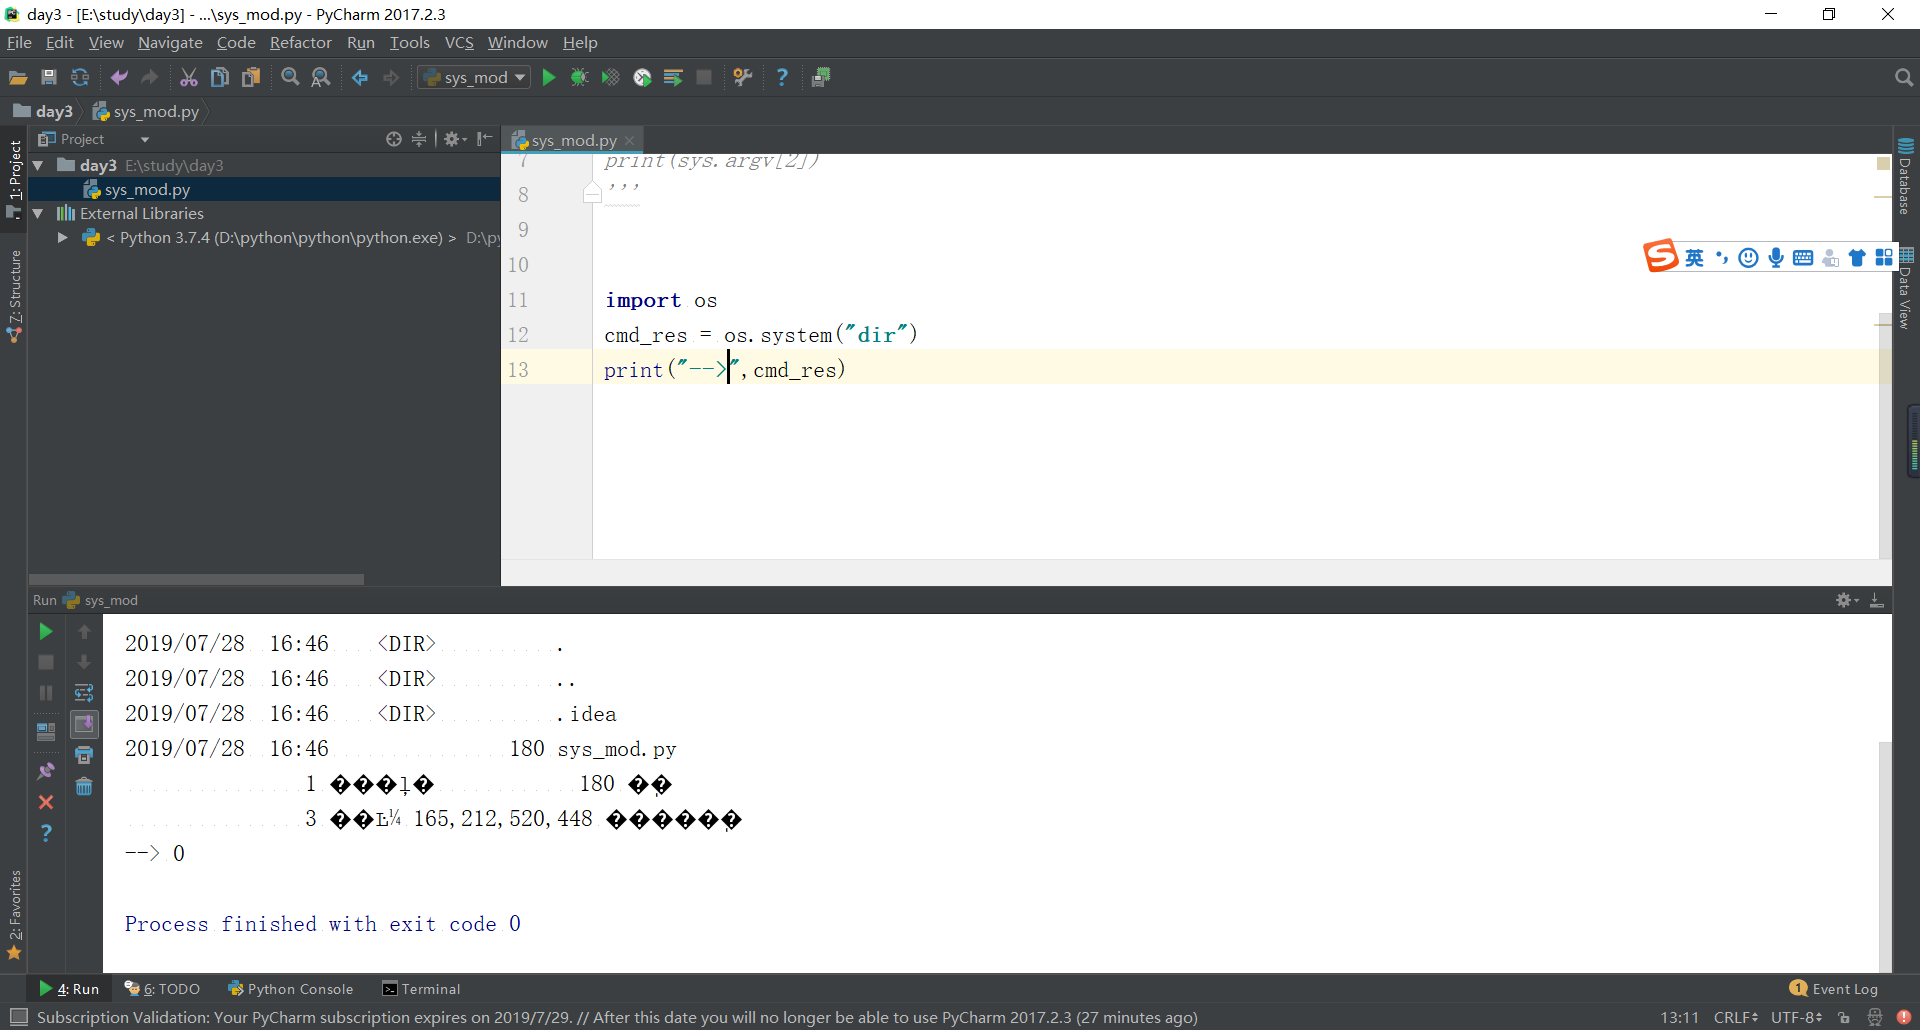The image size is (1920, 1030).
Task: Toggle scroll to end in Run console
Action: tap(84, 724)
